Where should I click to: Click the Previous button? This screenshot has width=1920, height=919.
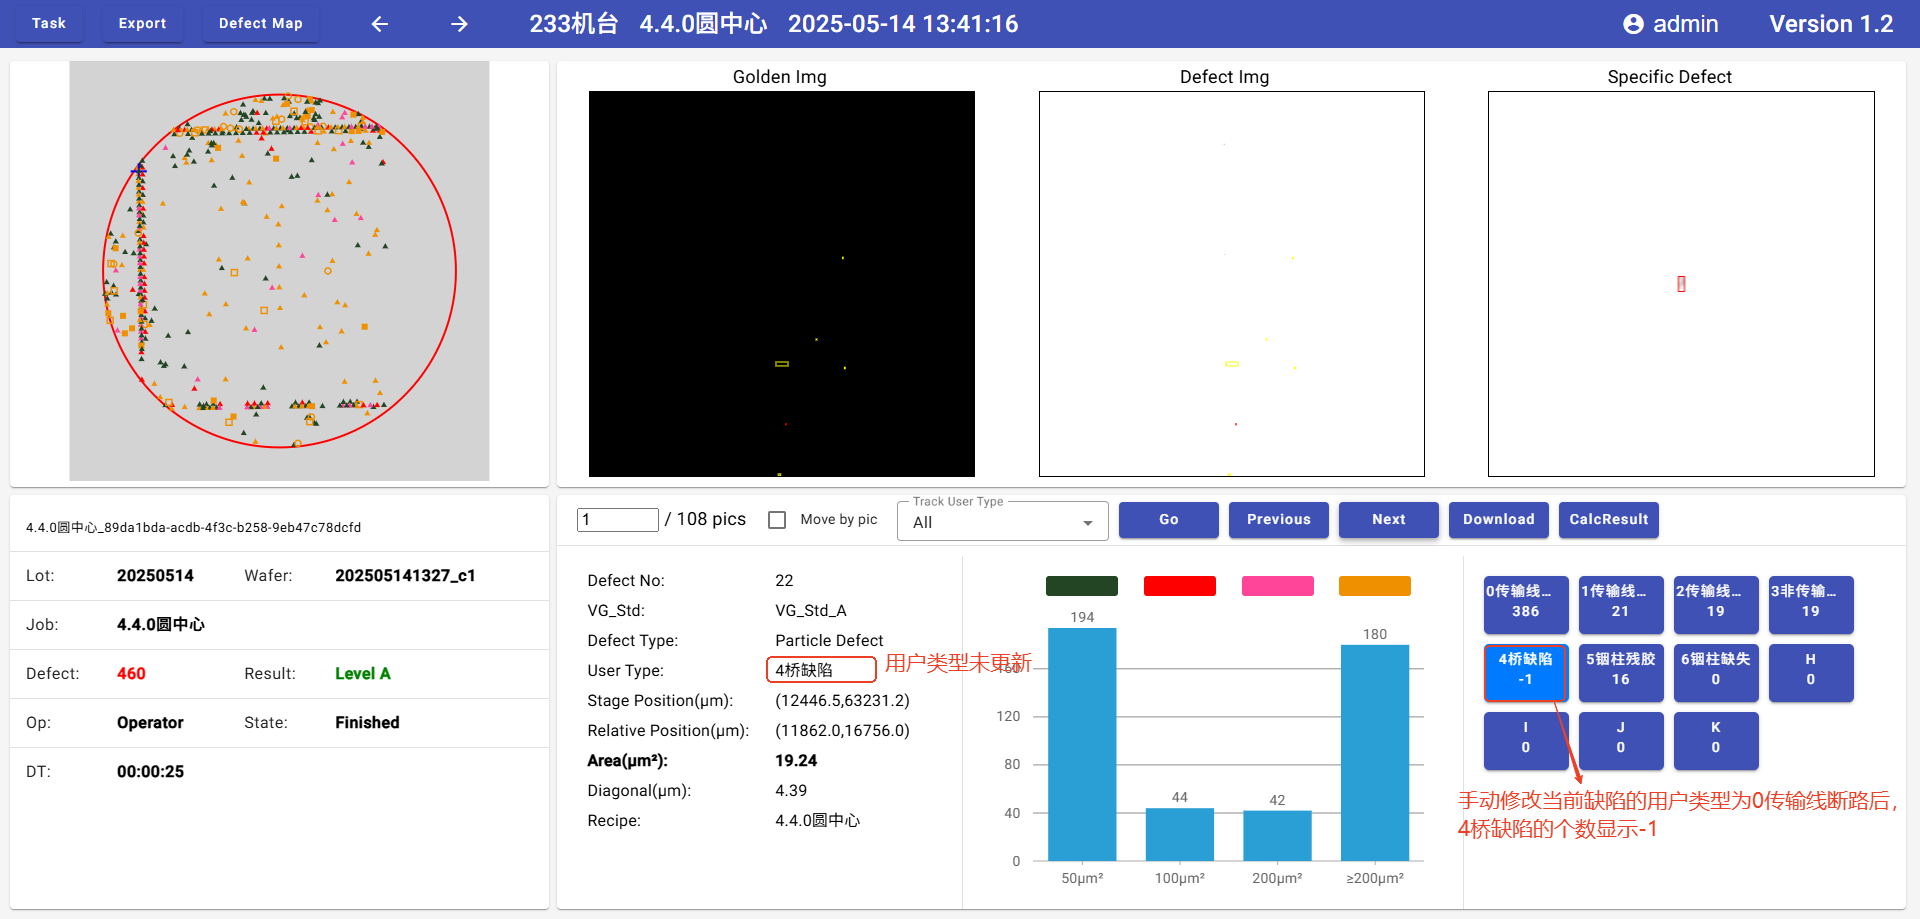(x=1278, y=520)
